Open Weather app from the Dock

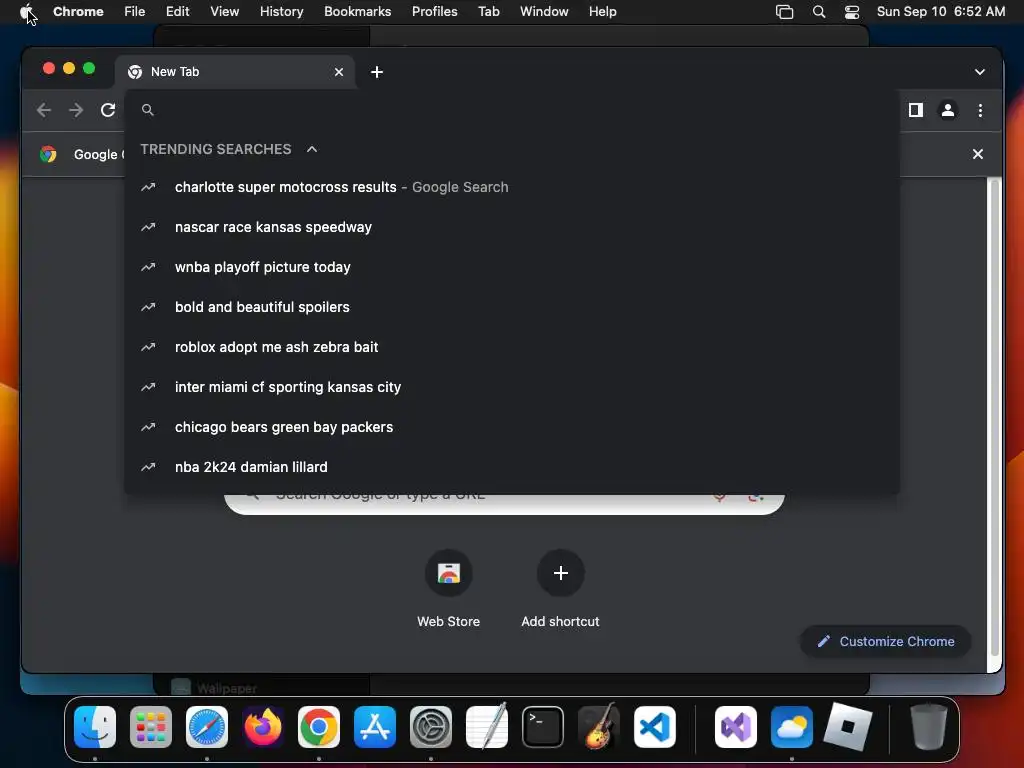click(792, 727)
